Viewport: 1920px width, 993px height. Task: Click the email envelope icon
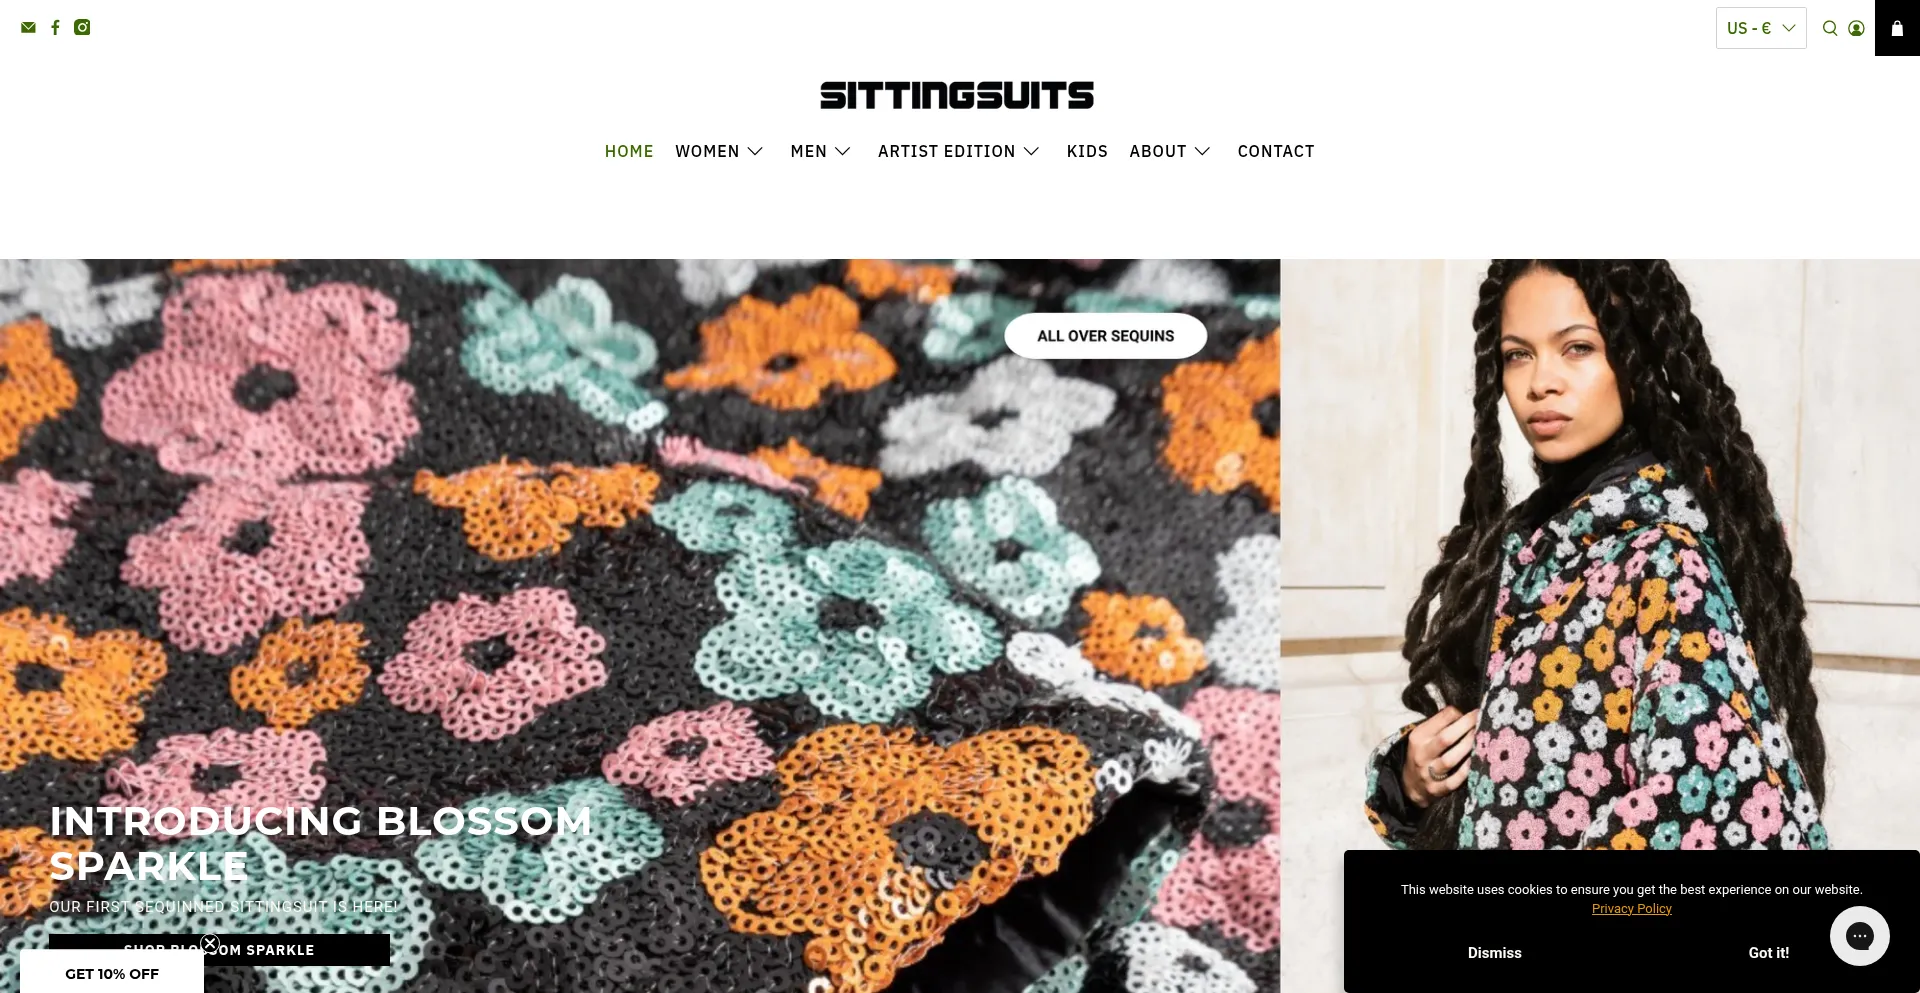coord(28,27)
